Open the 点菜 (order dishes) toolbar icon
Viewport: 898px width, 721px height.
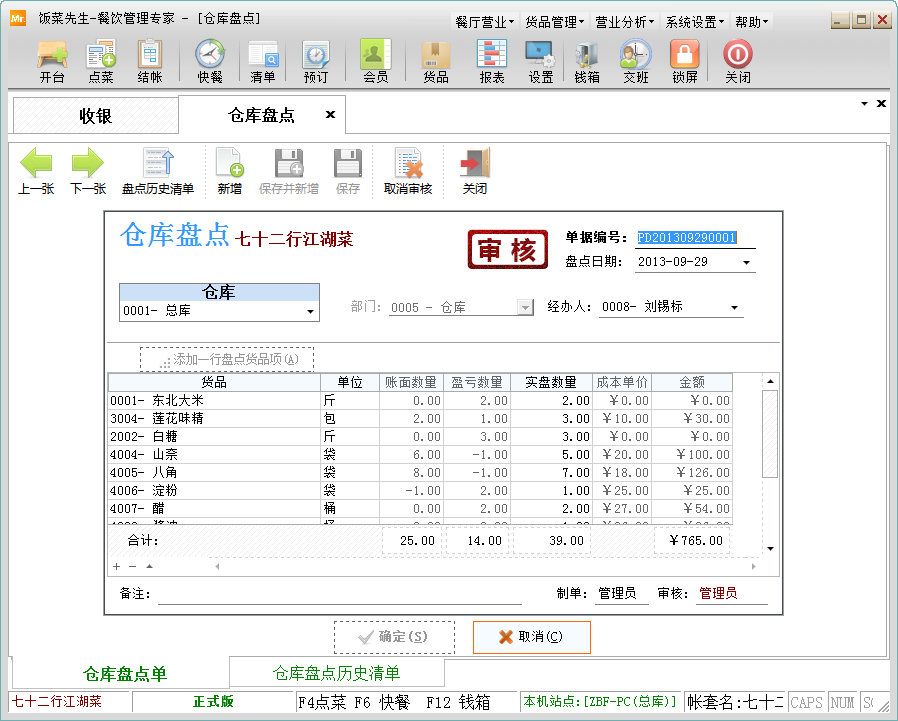tap(100, 60)
